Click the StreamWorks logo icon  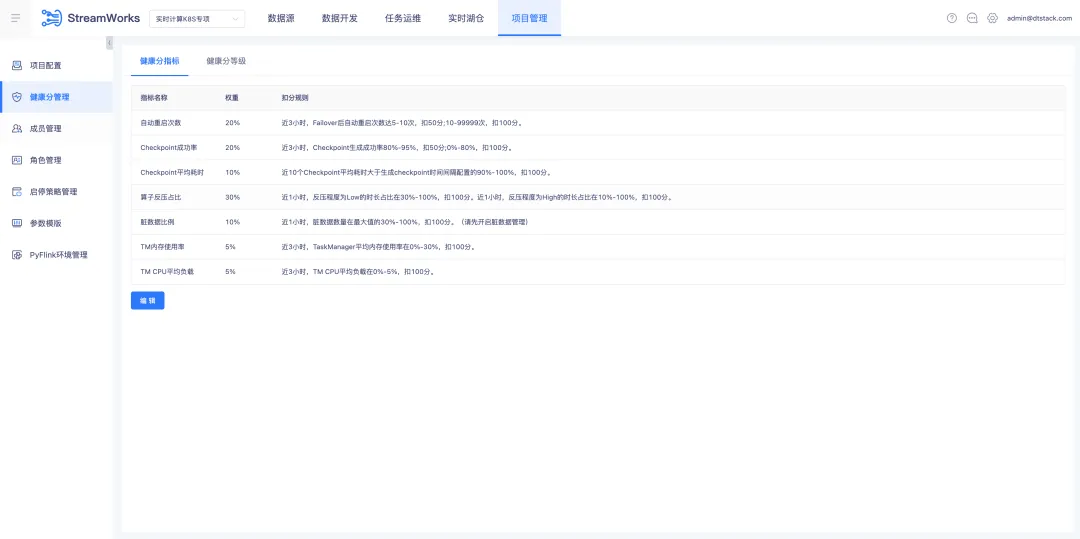(51, 18)
